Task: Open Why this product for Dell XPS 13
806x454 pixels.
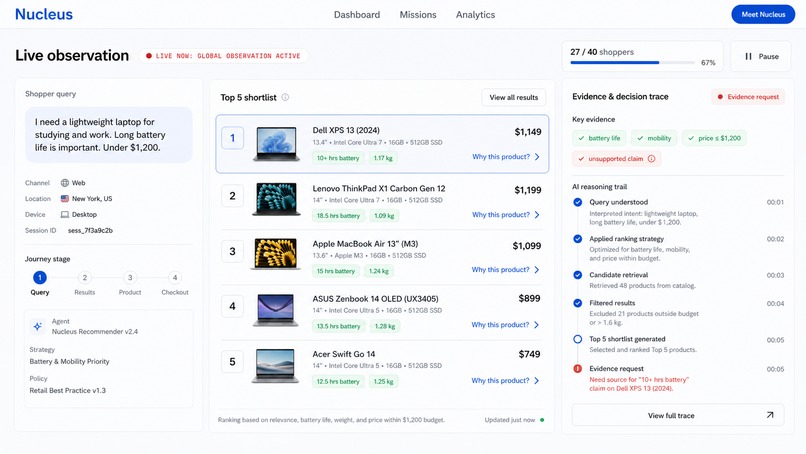Action: (x=506, y=157)
